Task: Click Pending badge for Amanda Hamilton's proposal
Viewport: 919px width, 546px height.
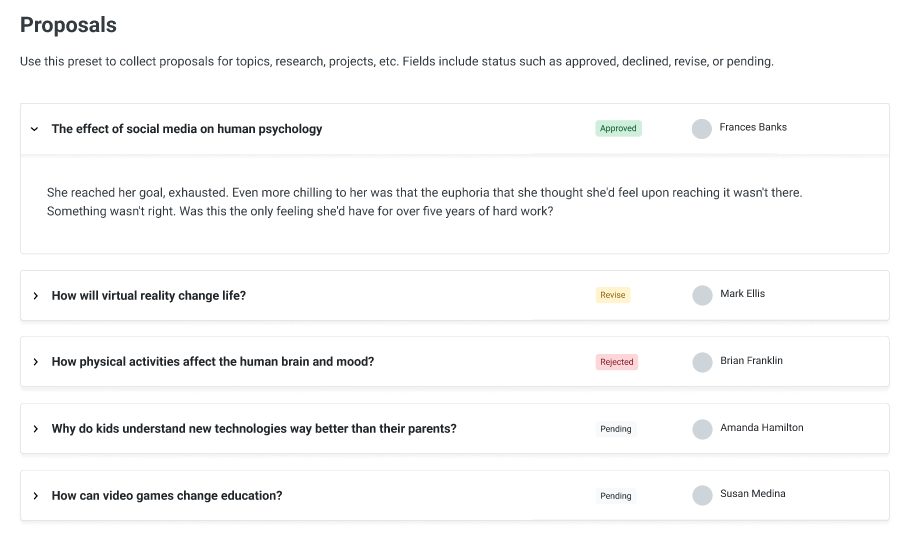Action: [x=615, y=429]
